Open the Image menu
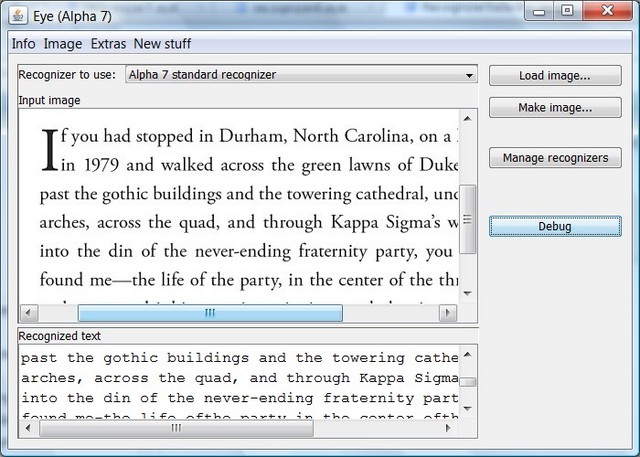The height and width of the screenshot is (457, 640). tap(62, 44)
